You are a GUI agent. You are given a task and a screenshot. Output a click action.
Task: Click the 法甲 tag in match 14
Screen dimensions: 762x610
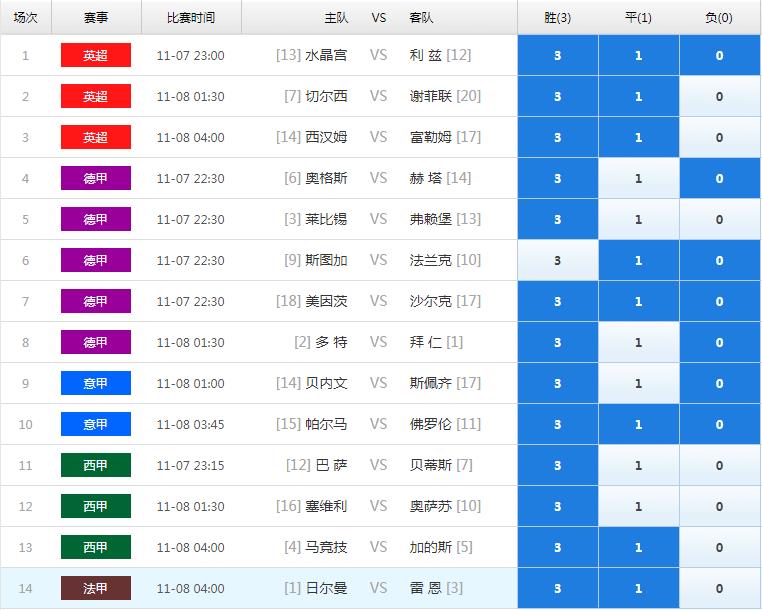(96, 588)
